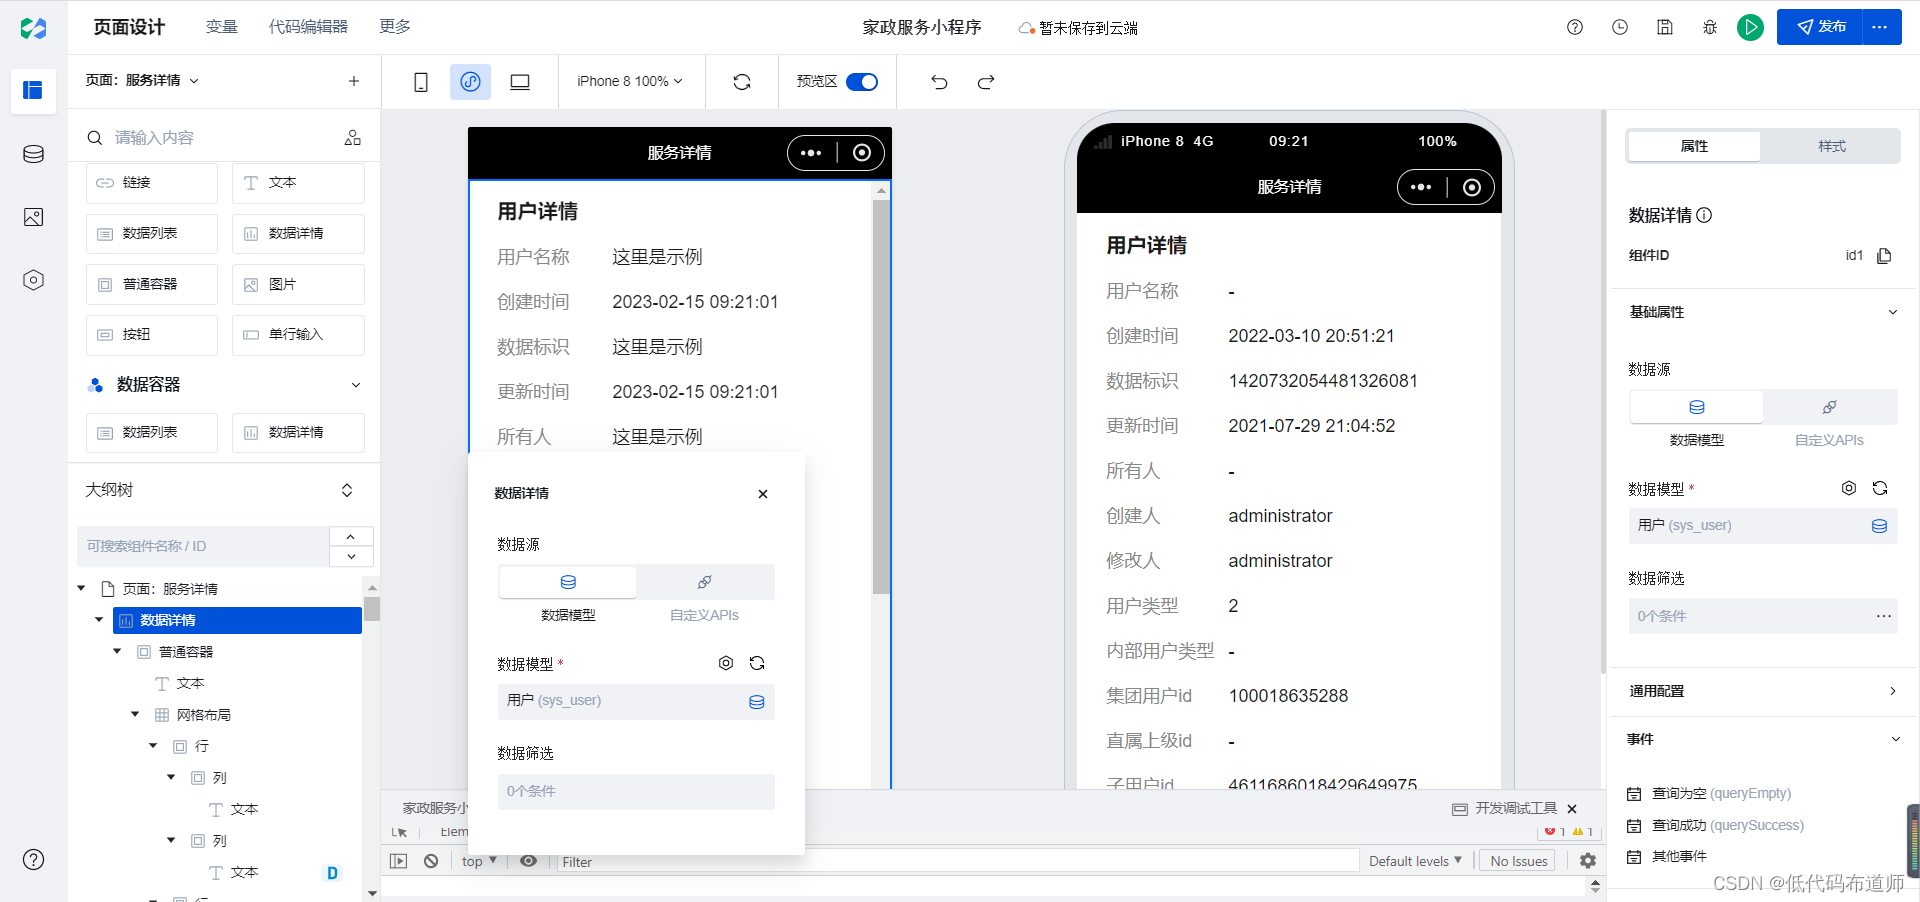Open the data source sidebar icon
The height and width of the screenshot is (902, 1920).
tap(33, 154)
